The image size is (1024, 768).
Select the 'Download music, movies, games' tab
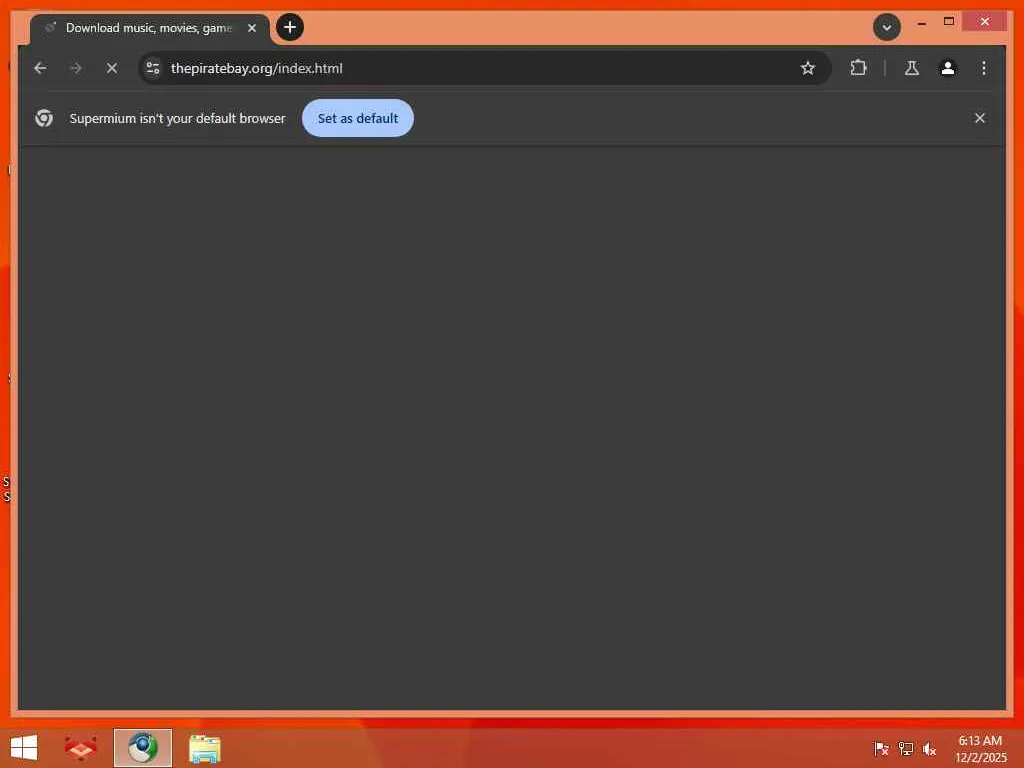[149, 28]
